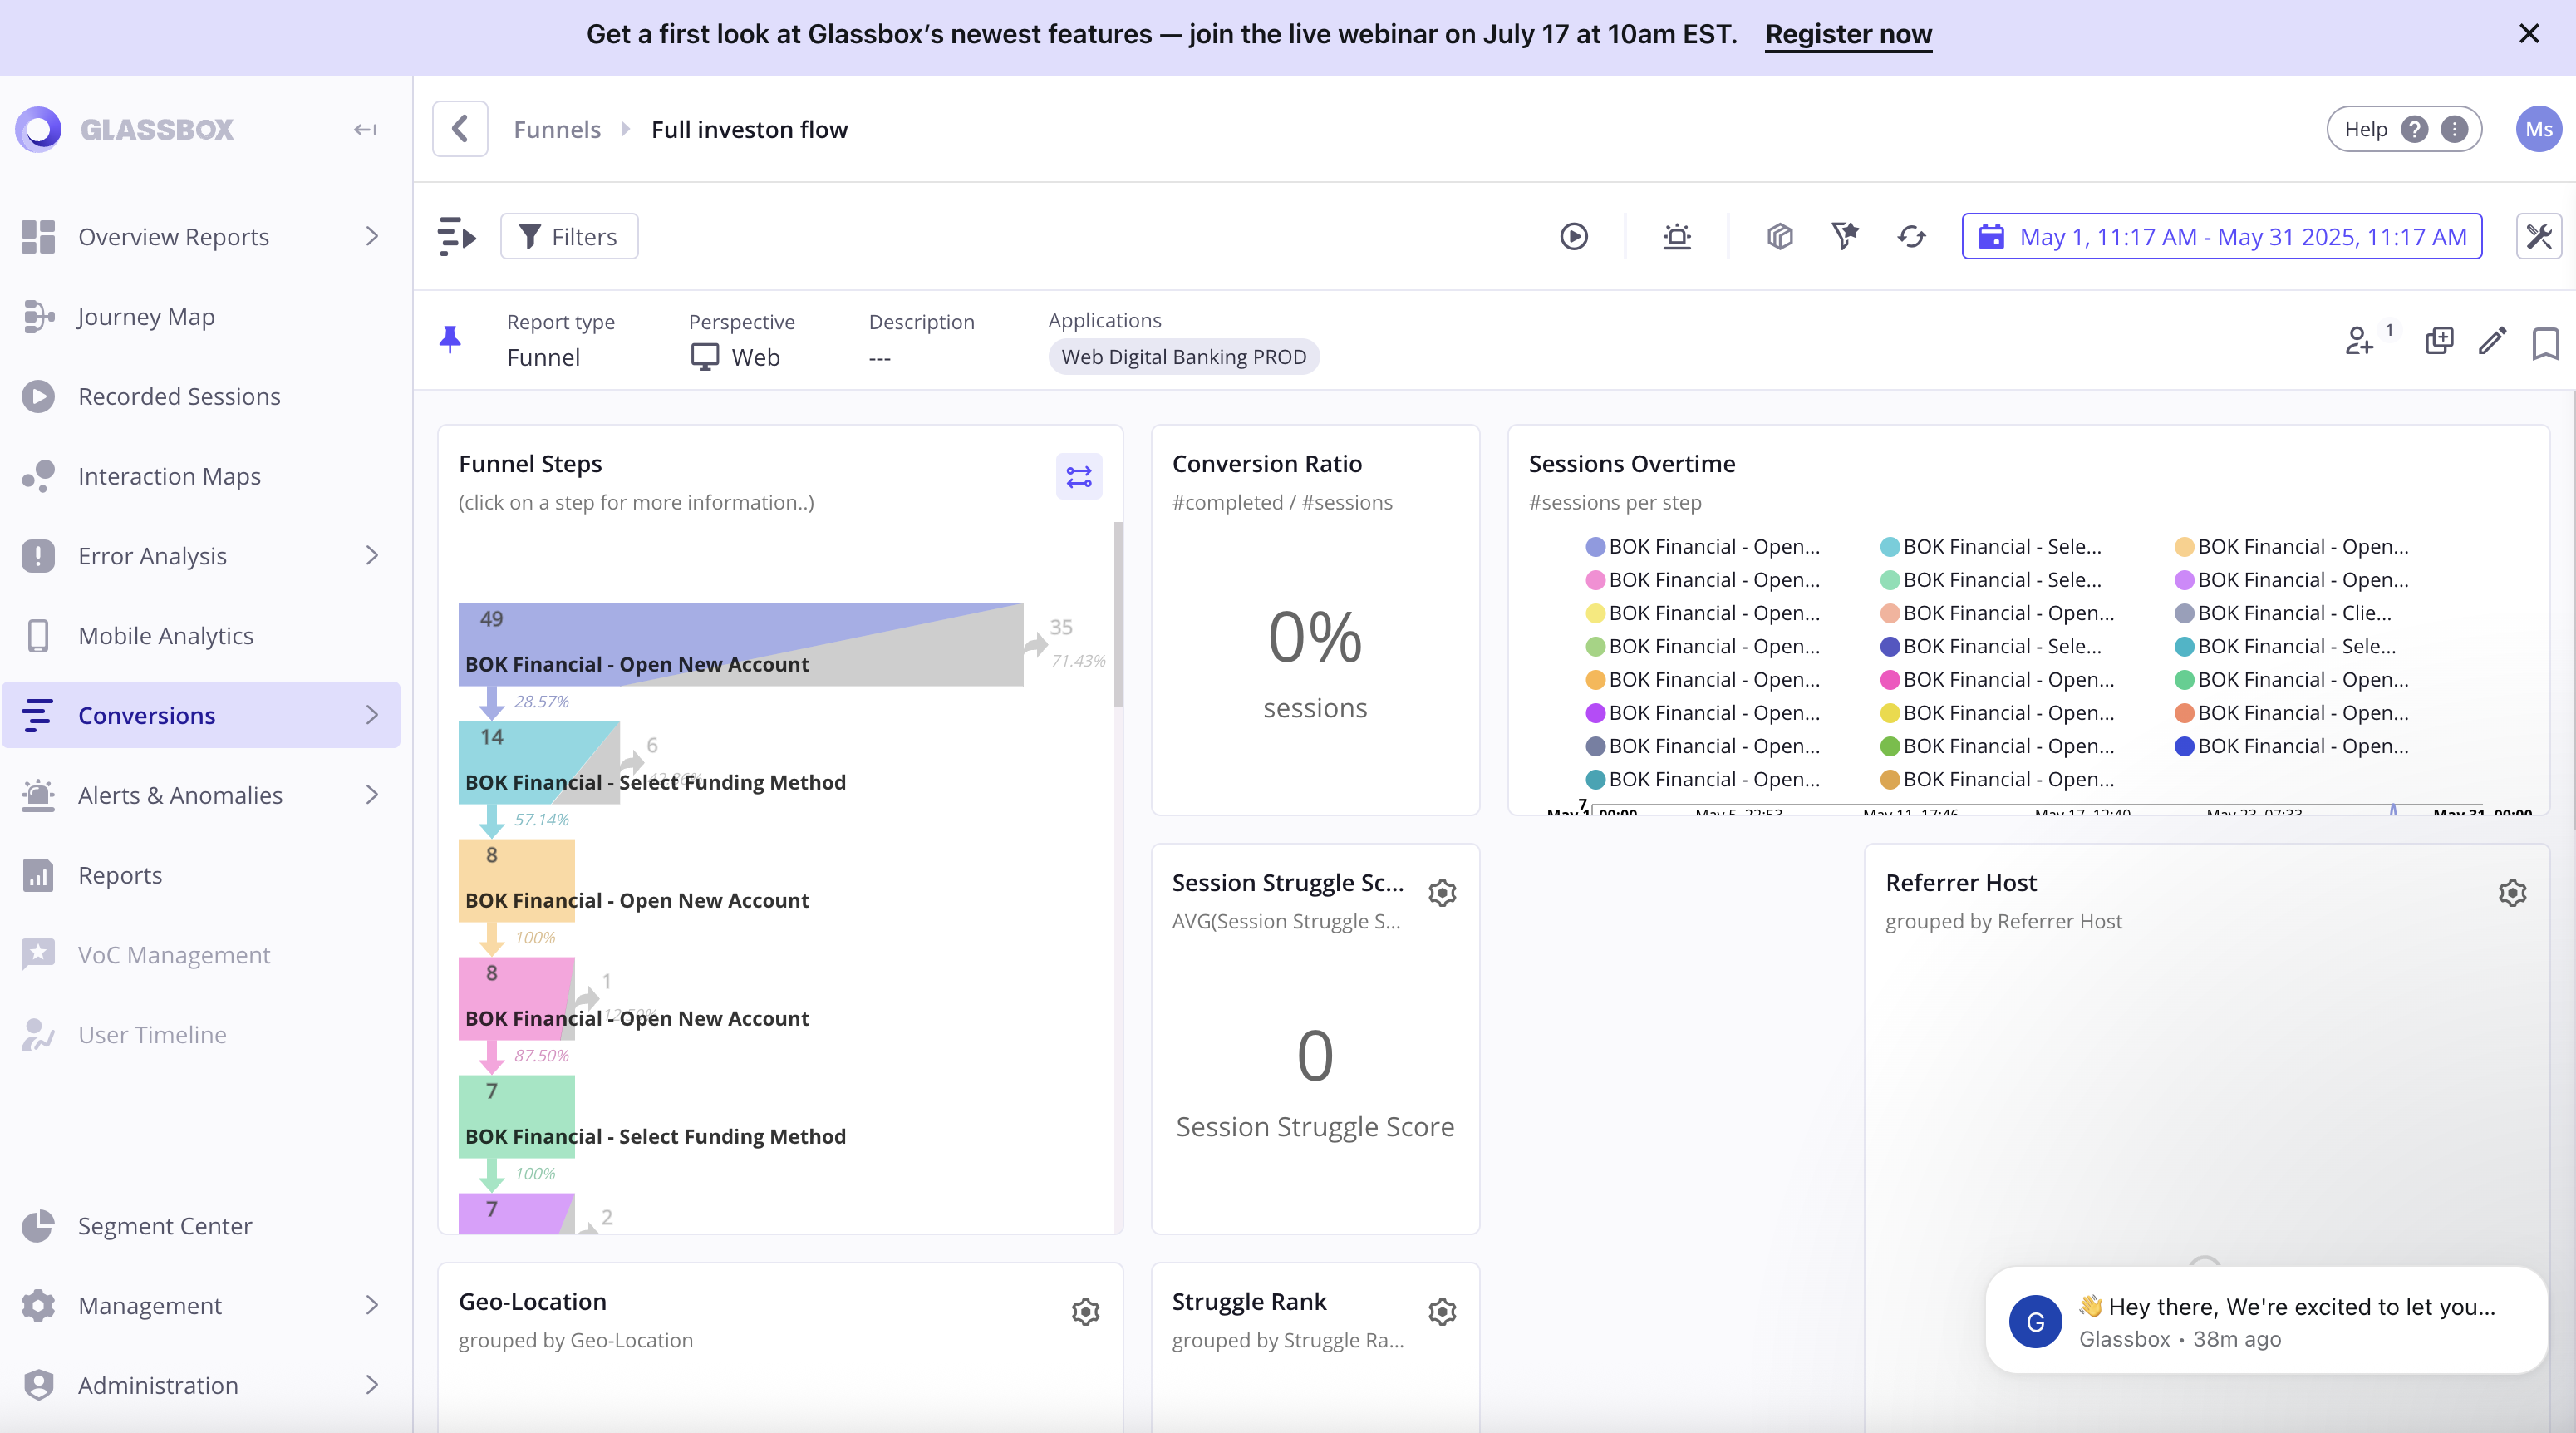
Task: Toggle the gray BOK Financial - Clie... legend item
Action: click(2283, 613)
